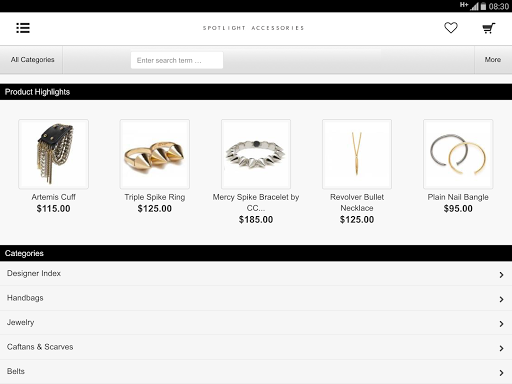Tap the More button

(493, 60)
